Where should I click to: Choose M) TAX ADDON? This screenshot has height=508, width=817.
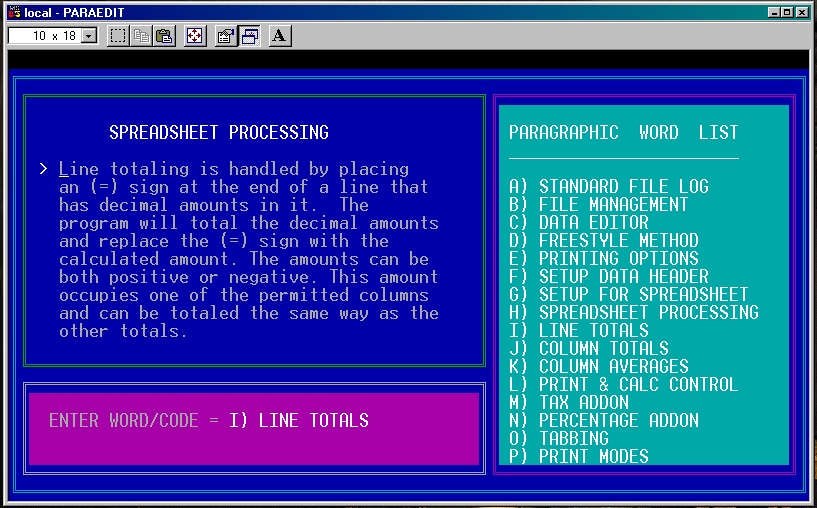tap(568, 402)
